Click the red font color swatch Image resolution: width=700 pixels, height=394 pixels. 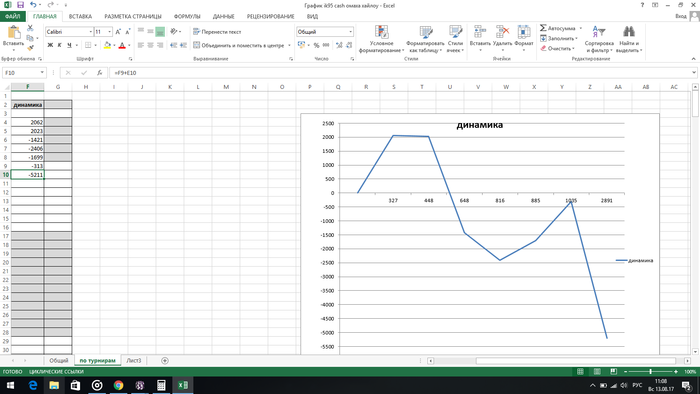[x=122, y=45]
